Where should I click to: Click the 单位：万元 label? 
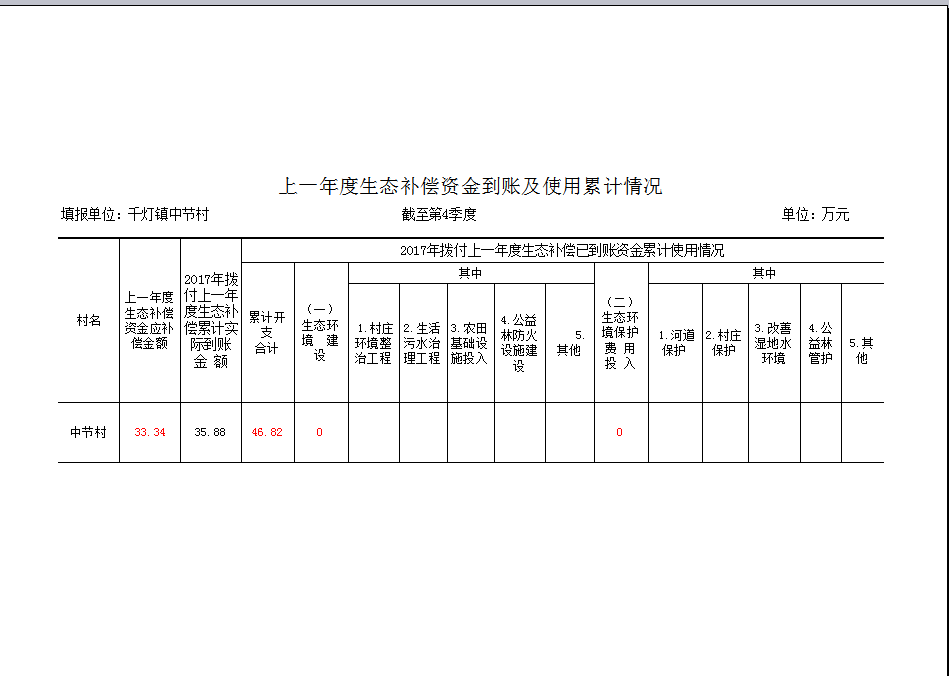click(815, 214)
